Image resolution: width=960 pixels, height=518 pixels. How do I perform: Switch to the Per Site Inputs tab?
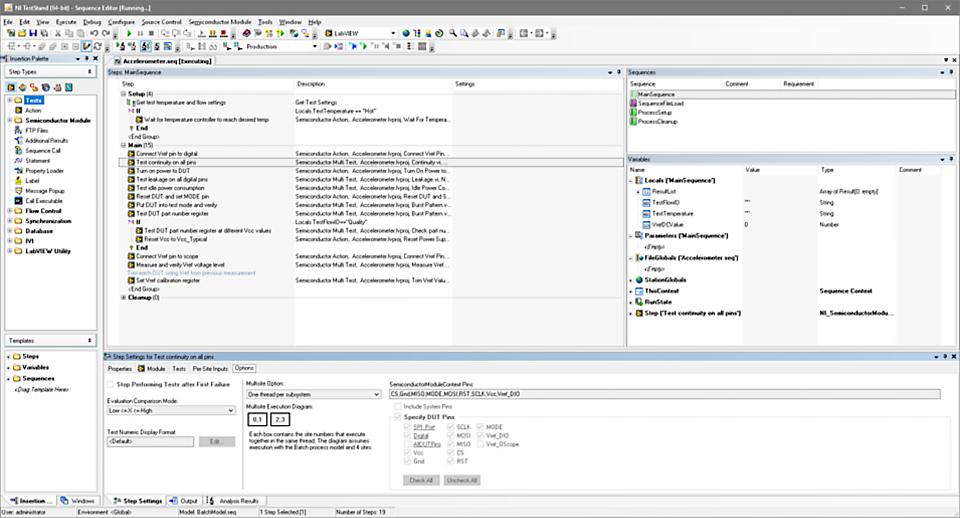click(210, 369)
